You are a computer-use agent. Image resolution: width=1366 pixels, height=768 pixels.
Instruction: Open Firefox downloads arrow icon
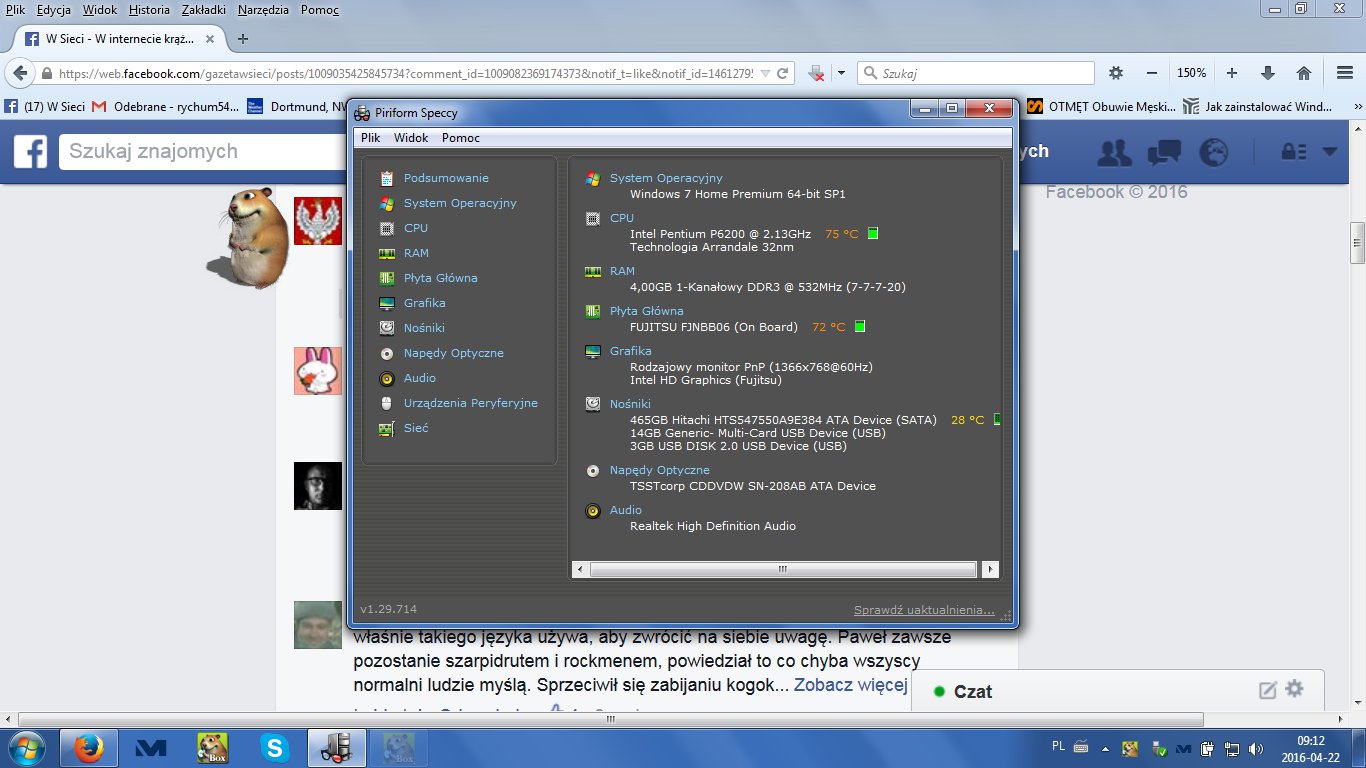coord(1268,73)
